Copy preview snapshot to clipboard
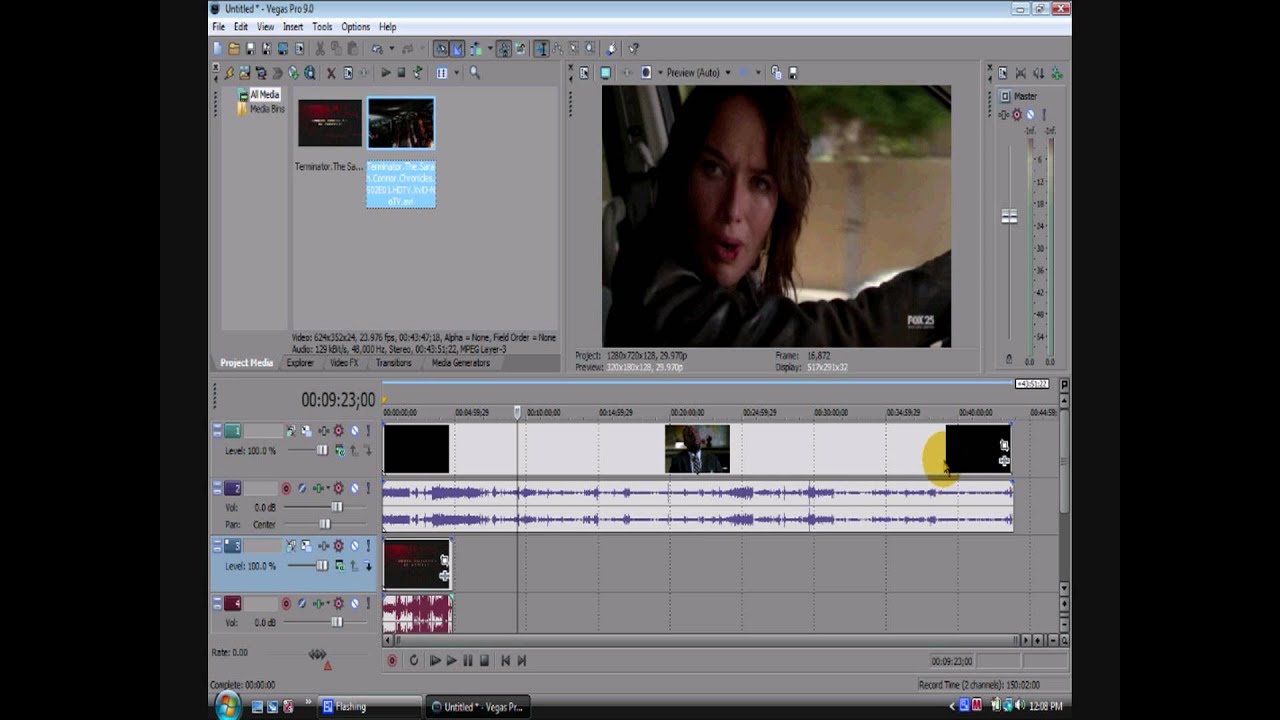 pos(776,72)
